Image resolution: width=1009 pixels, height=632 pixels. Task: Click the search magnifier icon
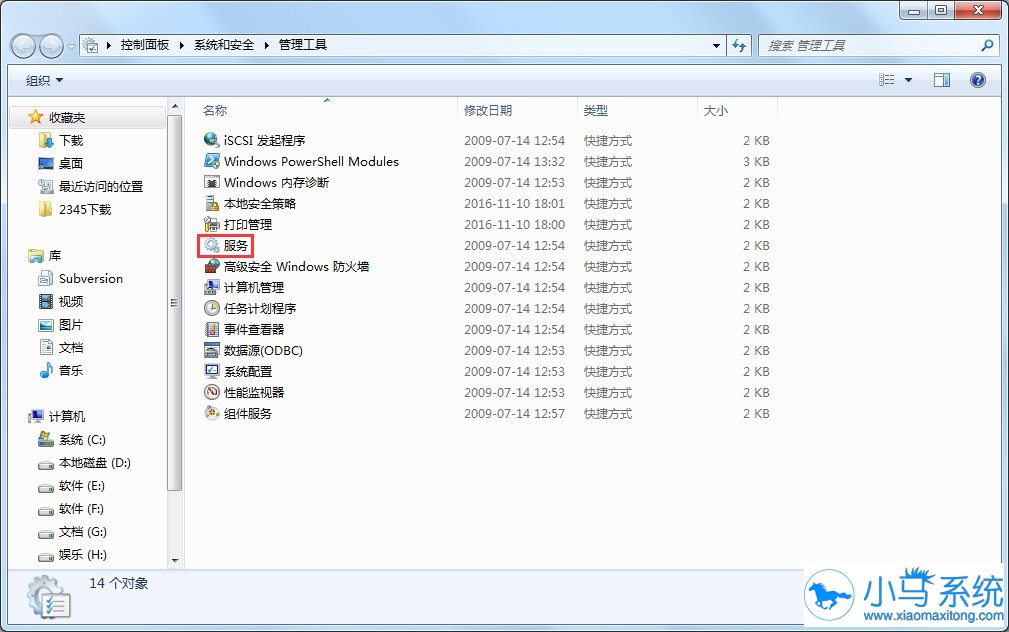987,45
